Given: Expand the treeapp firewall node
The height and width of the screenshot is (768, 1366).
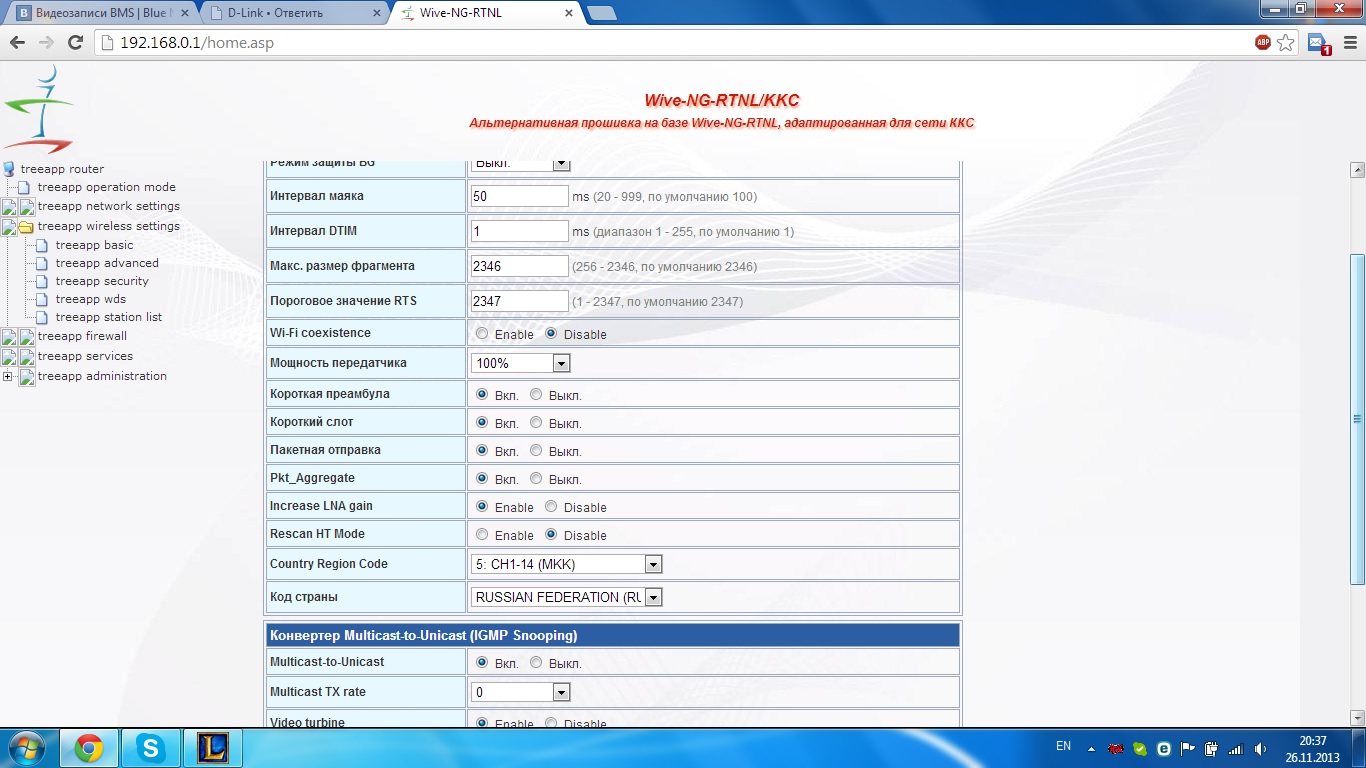Looking at the screenshot, I should click(8, 337).
